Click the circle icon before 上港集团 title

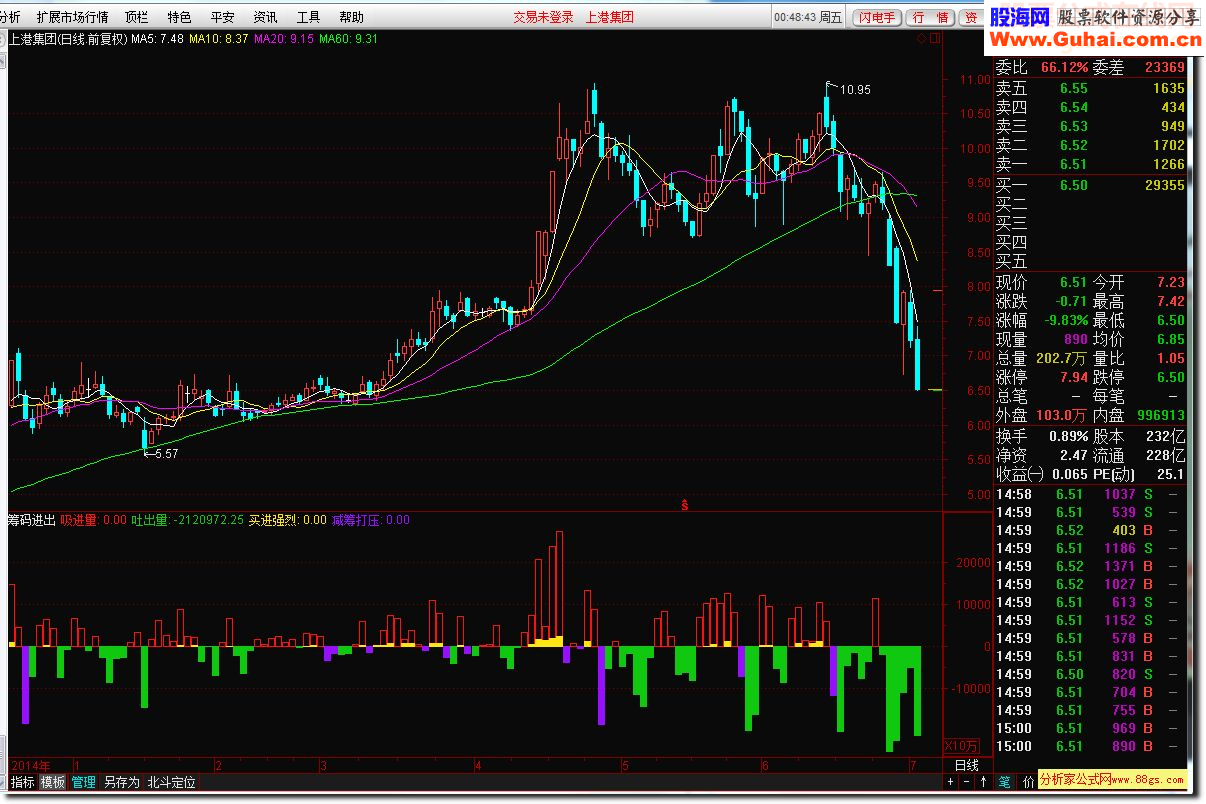pos(4,39)
